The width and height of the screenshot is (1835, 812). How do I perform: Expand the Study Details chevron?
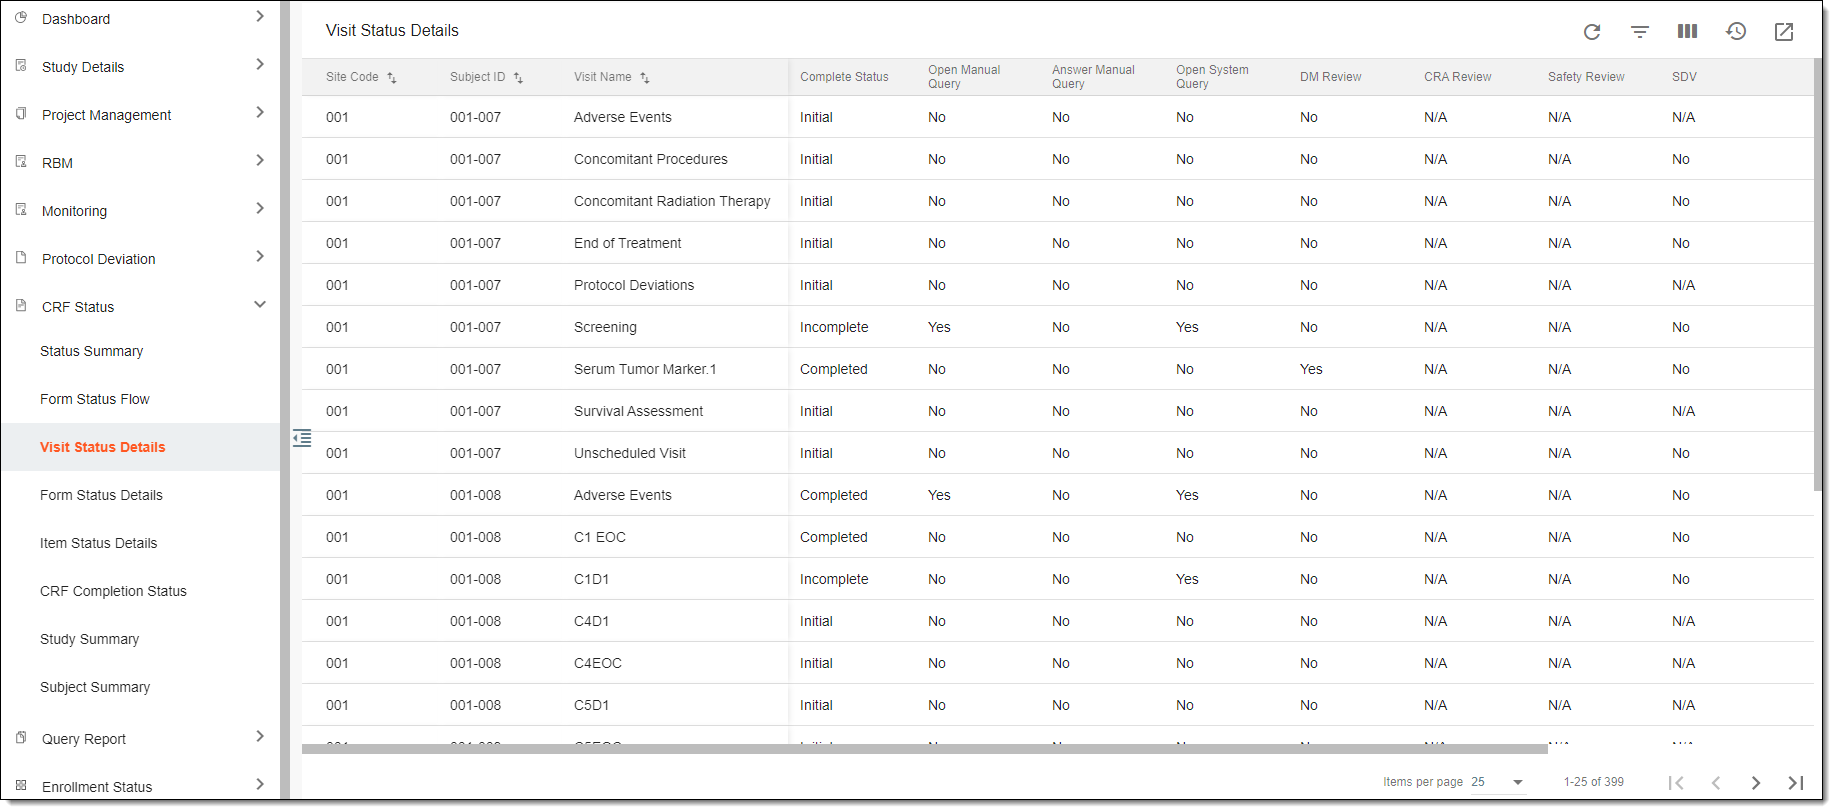point(260,64)
